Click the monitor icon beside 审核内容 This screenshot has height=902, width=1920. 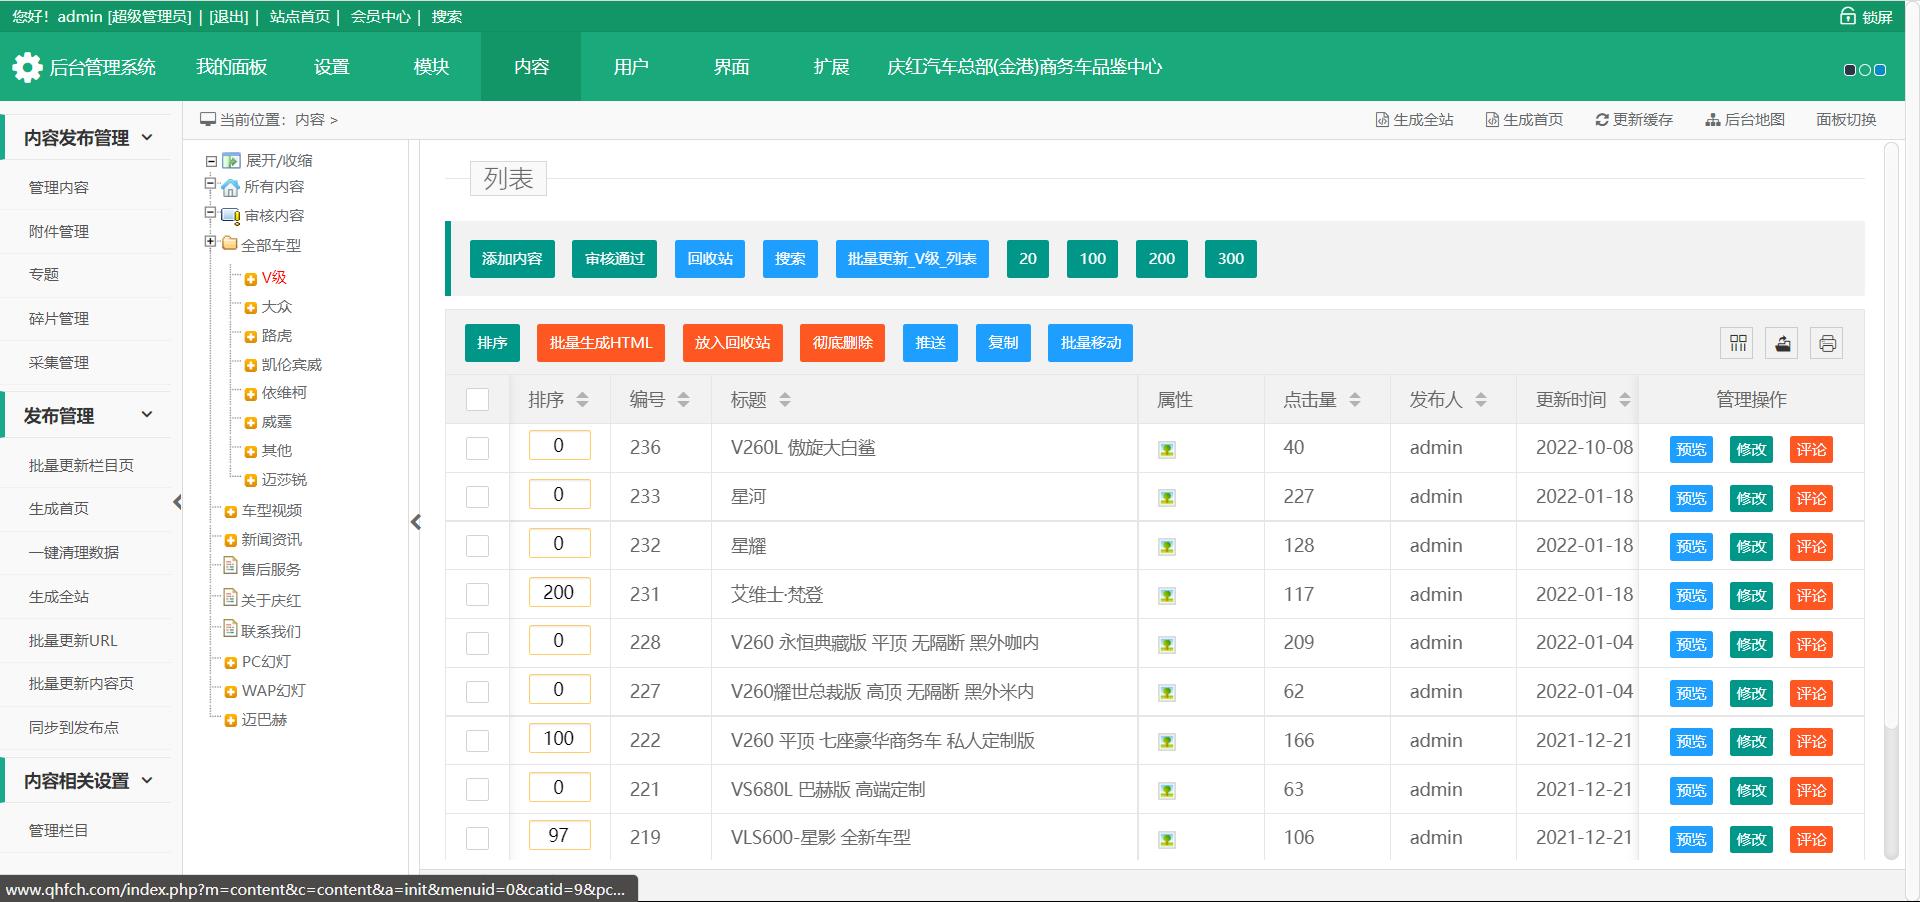click(230, 216)
